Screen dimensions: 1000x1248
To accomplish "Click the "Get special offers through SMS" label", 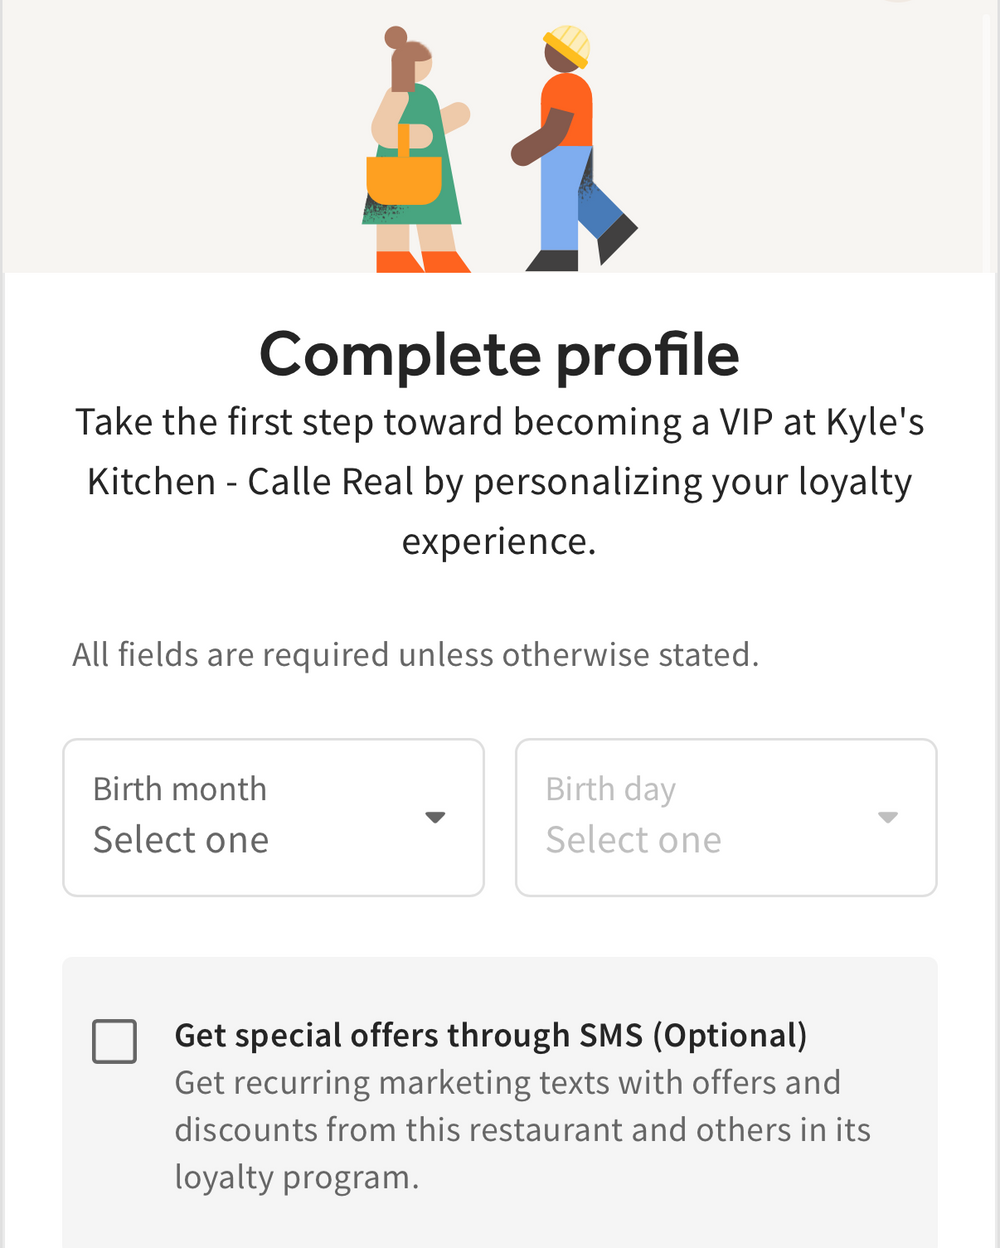I will (490, 1035).
